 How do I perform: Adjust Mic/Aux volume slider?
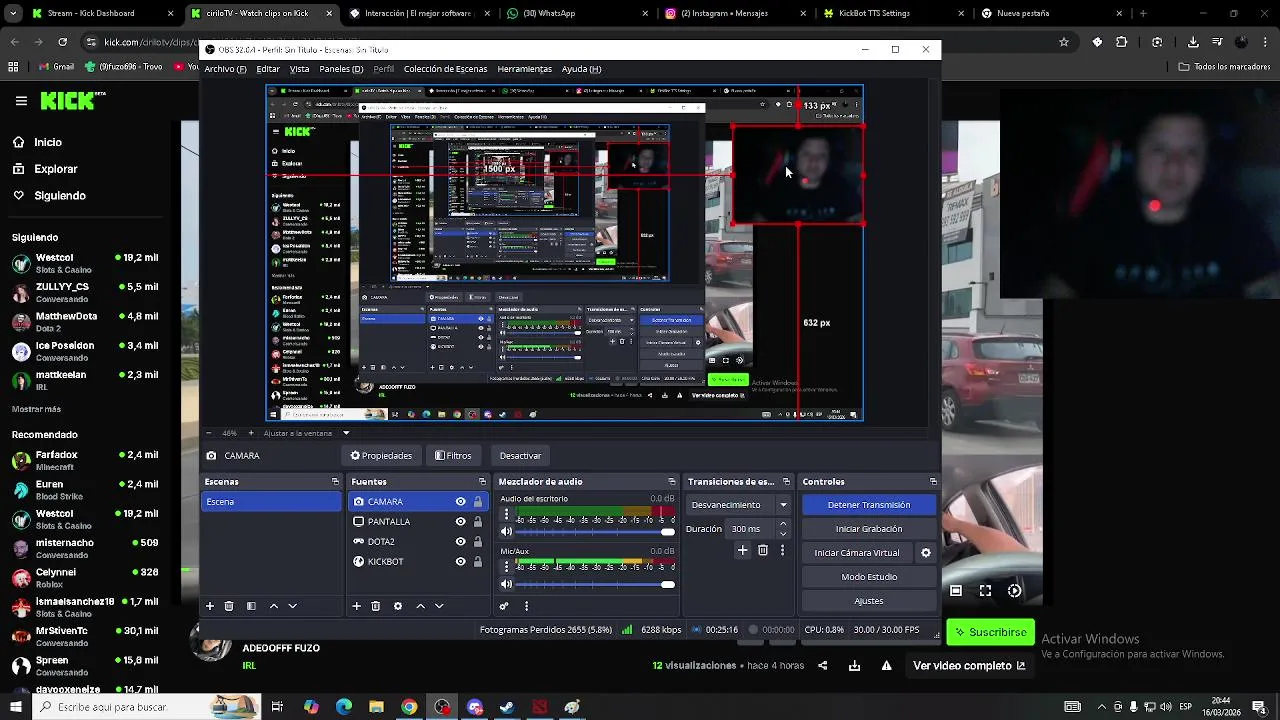tap(596, 585)
